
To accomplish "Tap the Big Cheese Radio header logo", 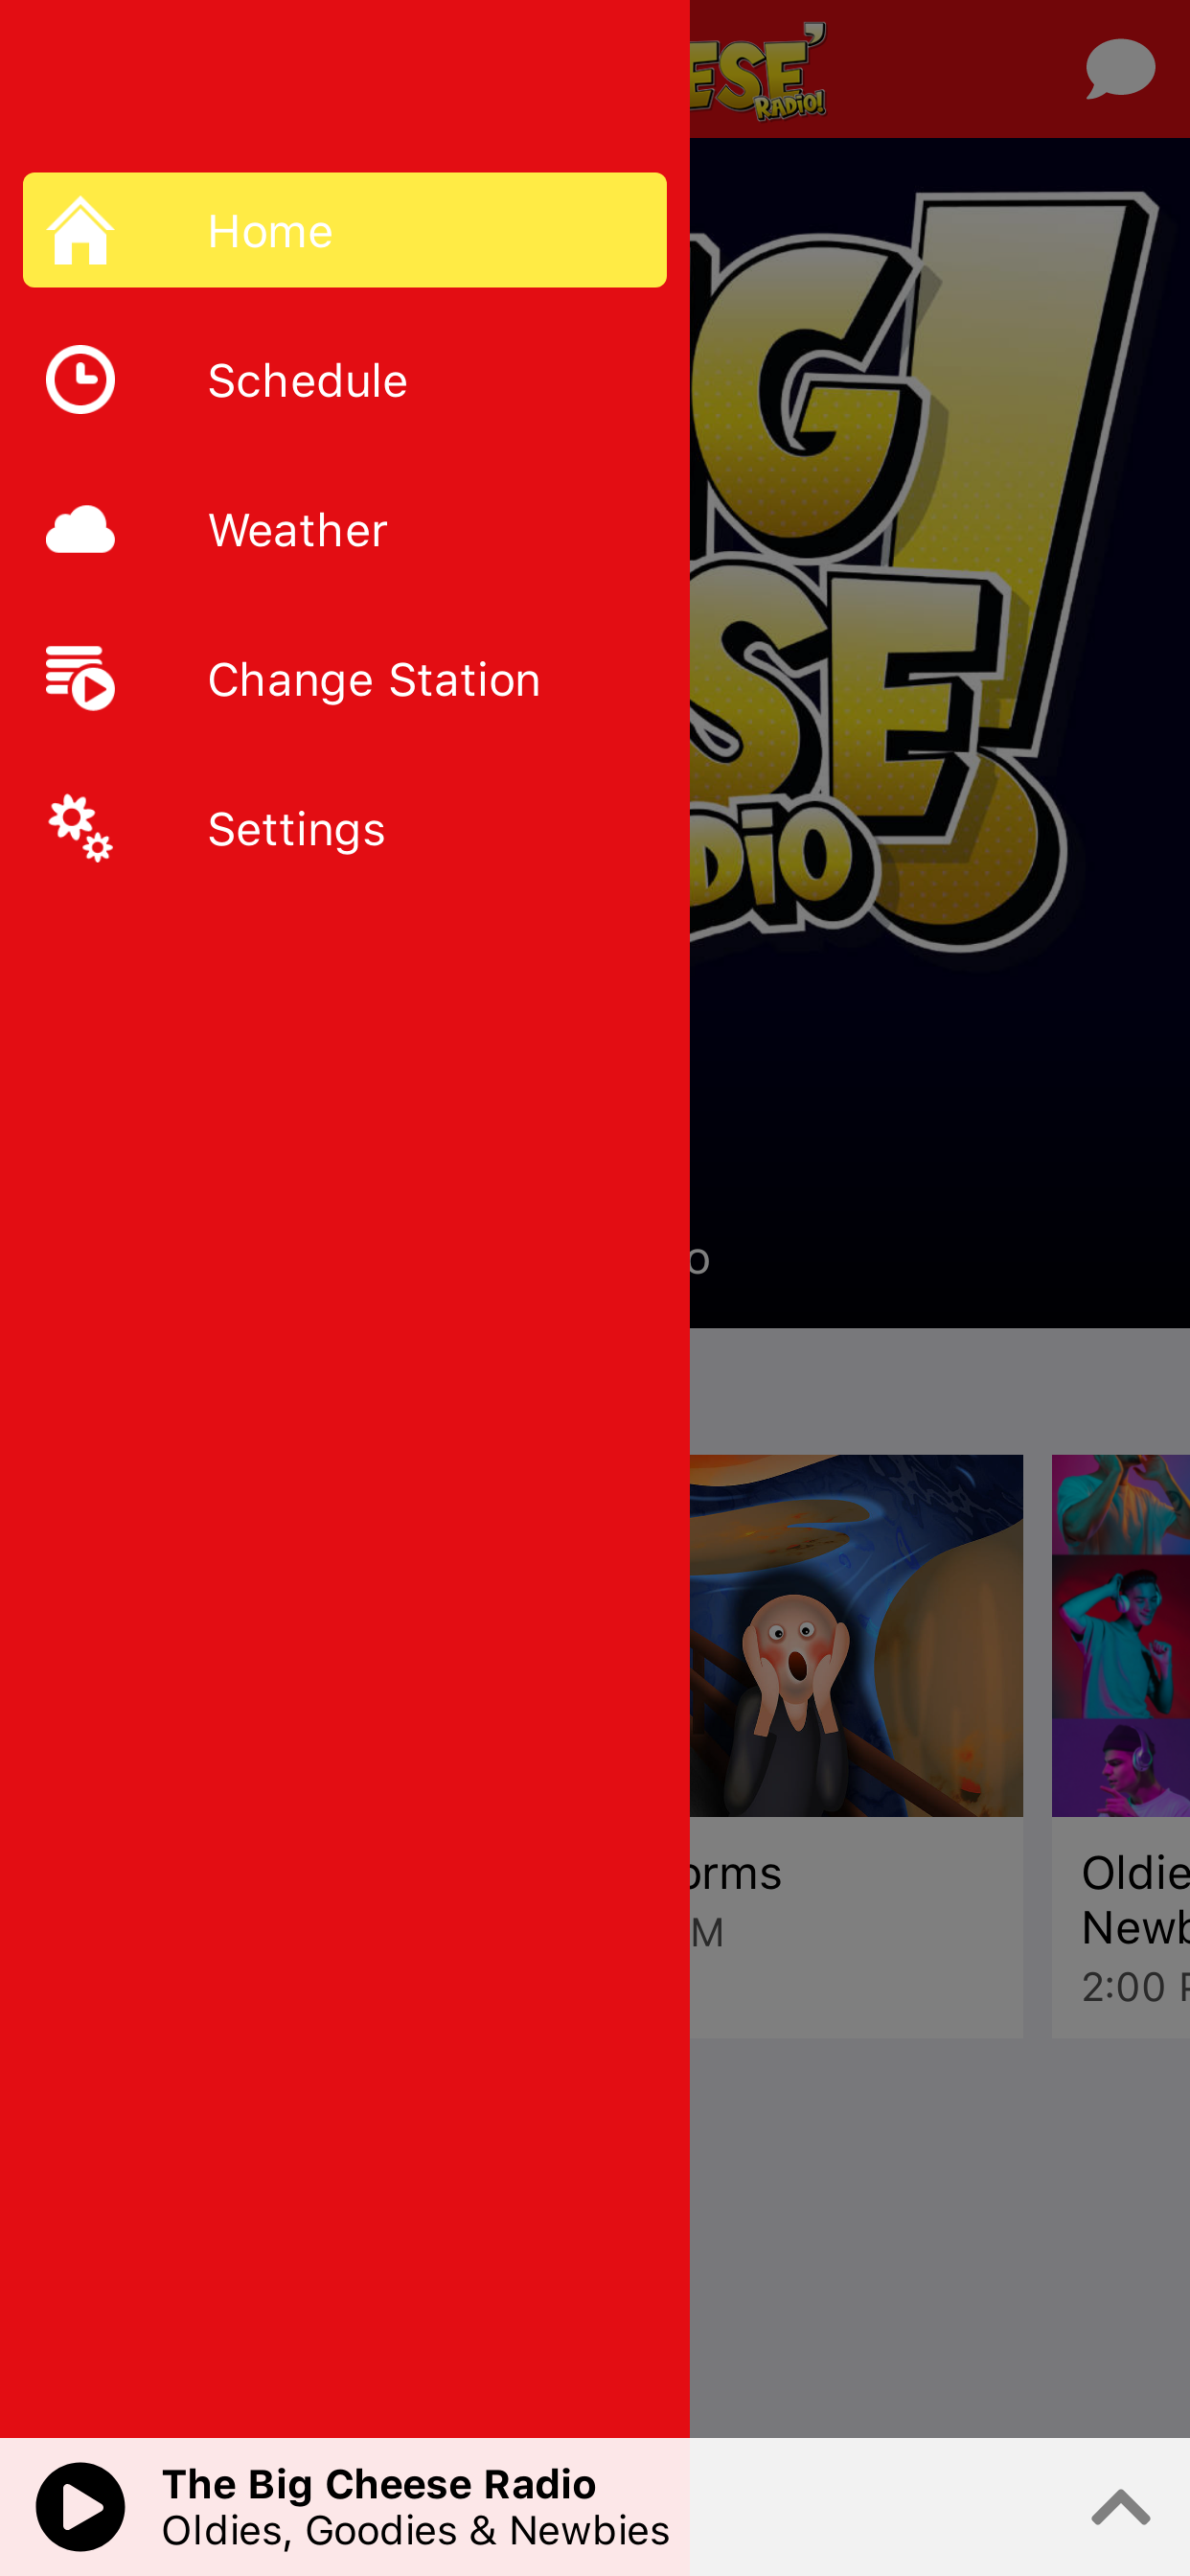I will [x=758, y=70].
